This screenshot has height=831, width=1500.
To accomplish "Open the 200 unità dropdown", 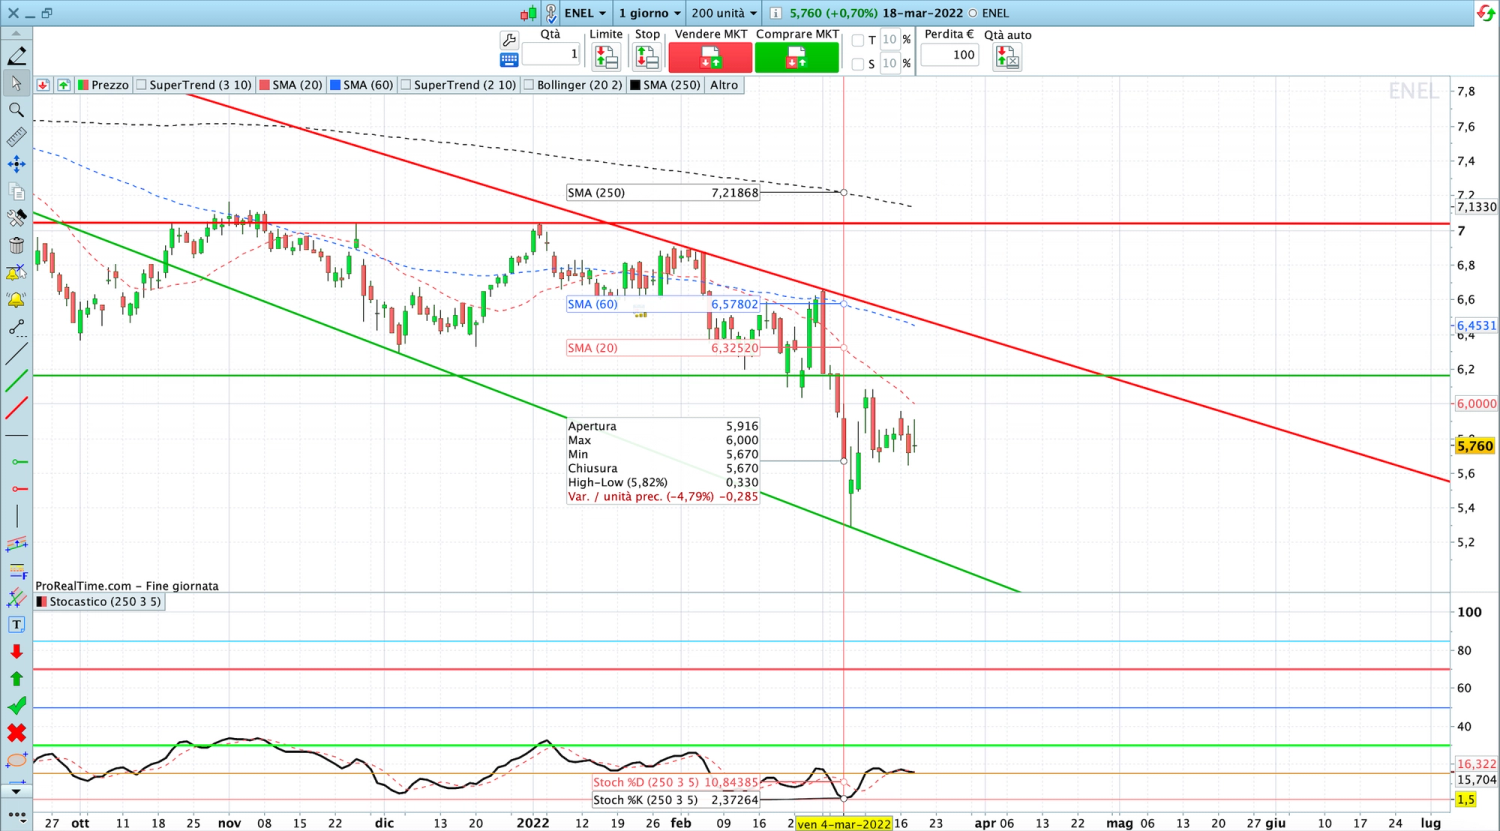I will (724, 13).
